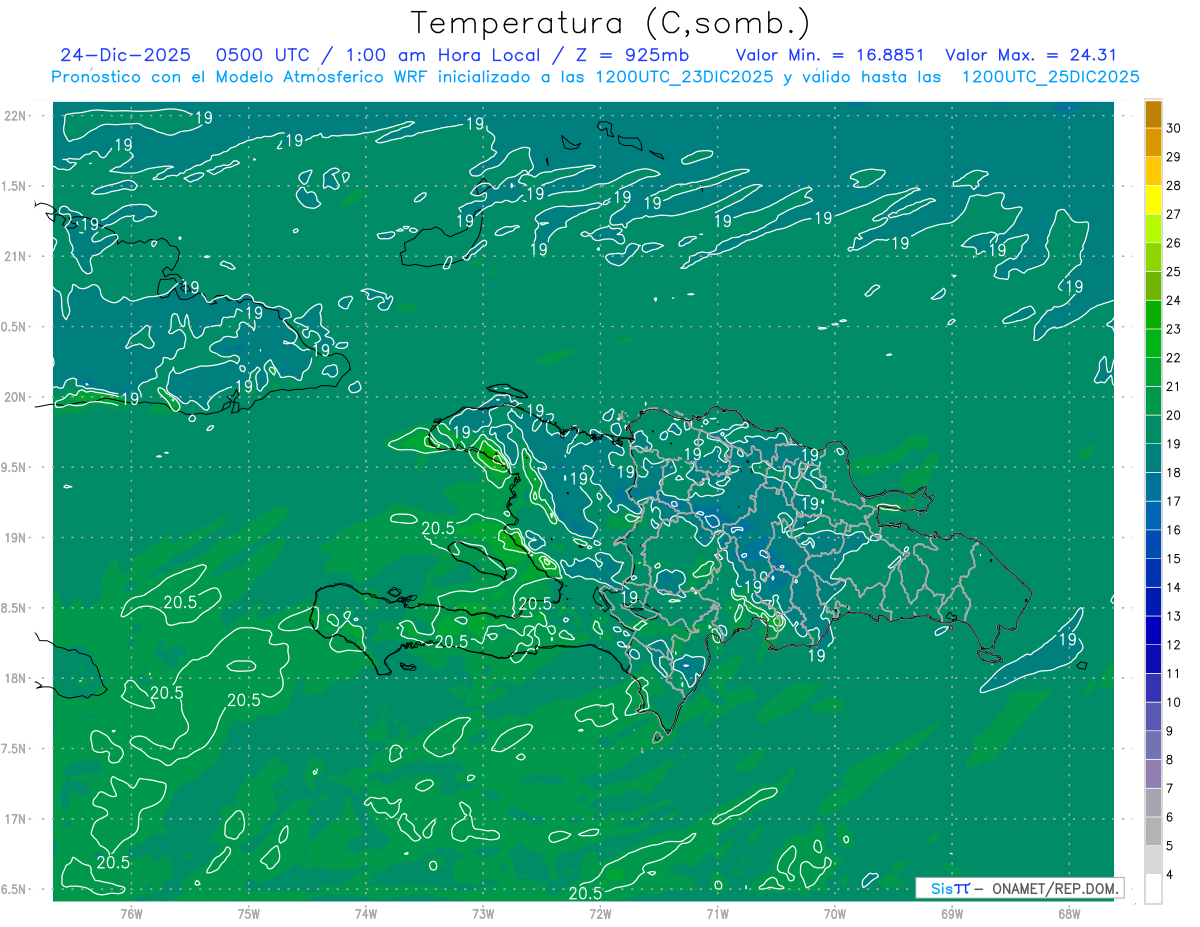Click legend value 4 on the color scale
Image resolution: width=1200 pixels, height=927 pixels.
point(1171,875)
